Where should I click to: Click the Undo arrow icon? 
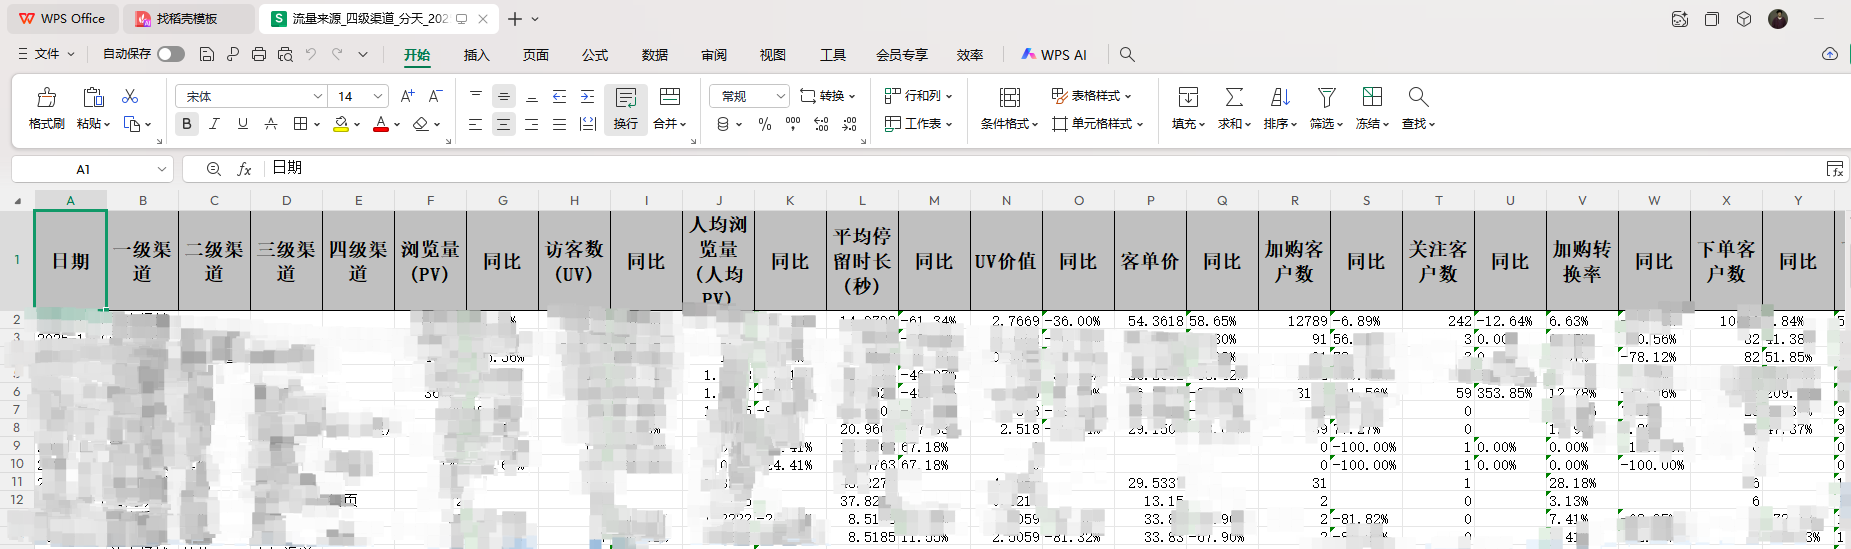click(x=311, y=54)
